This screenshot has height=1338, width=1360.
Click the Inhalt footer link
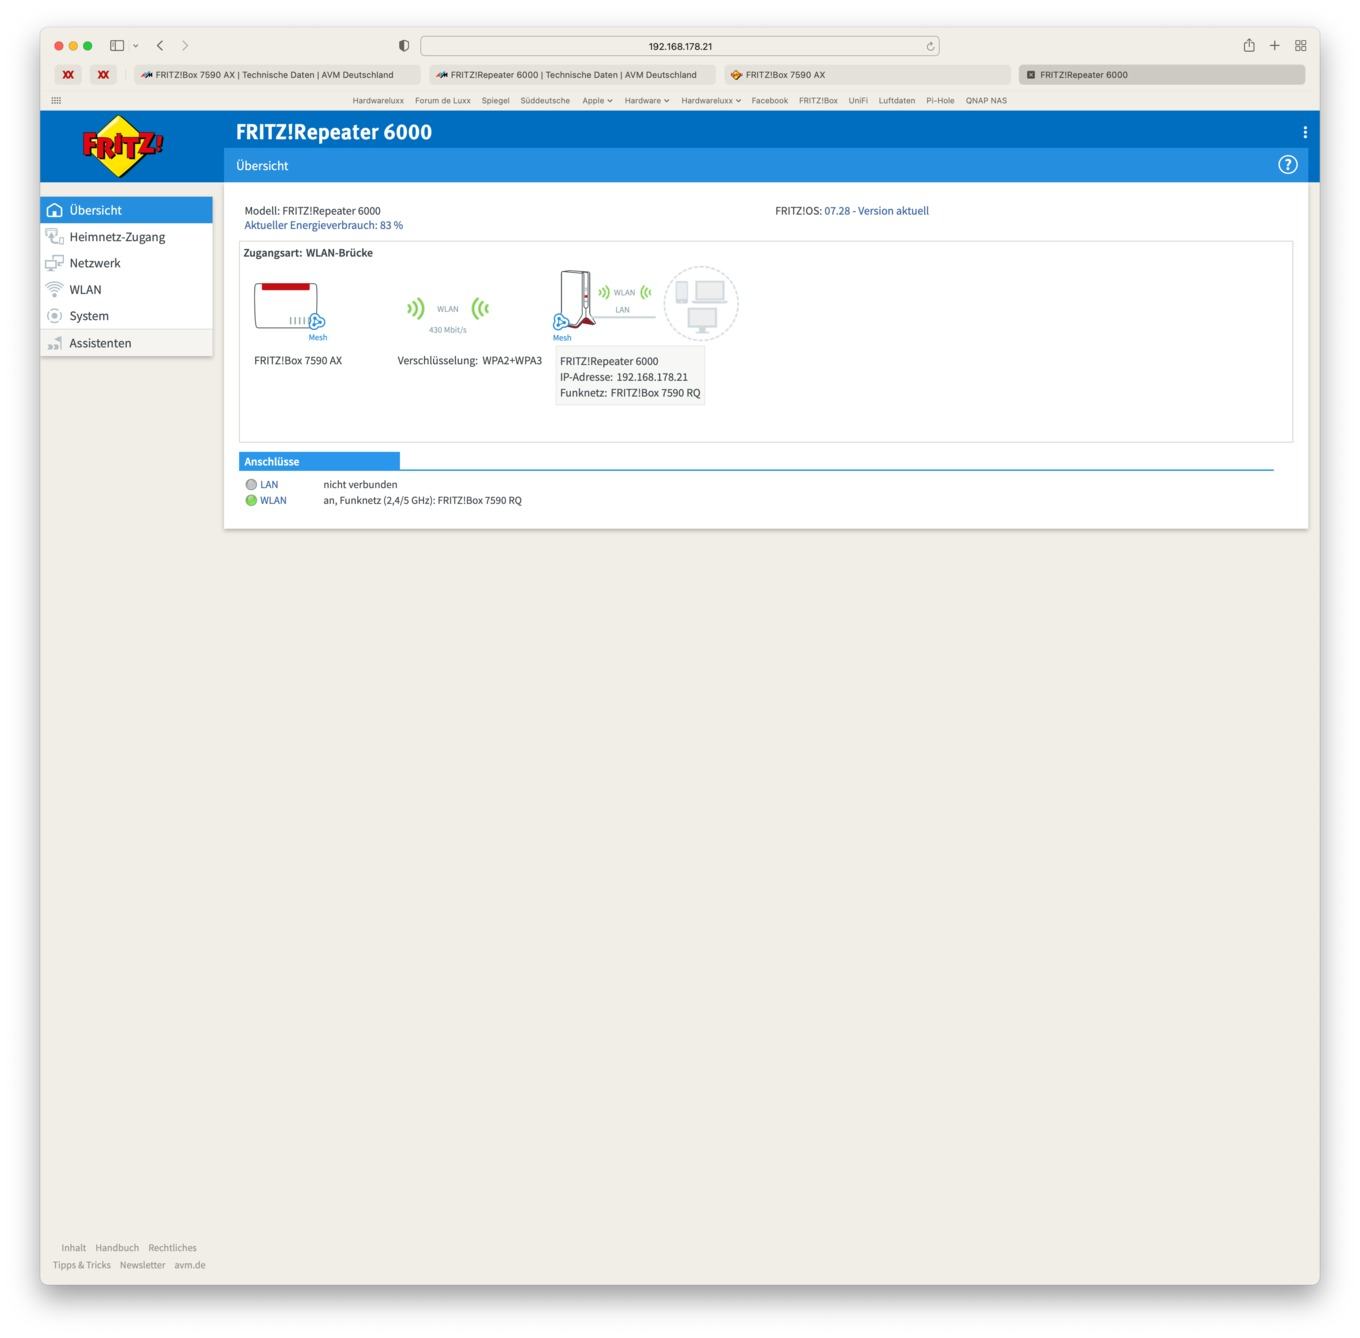coord(73,1248)
